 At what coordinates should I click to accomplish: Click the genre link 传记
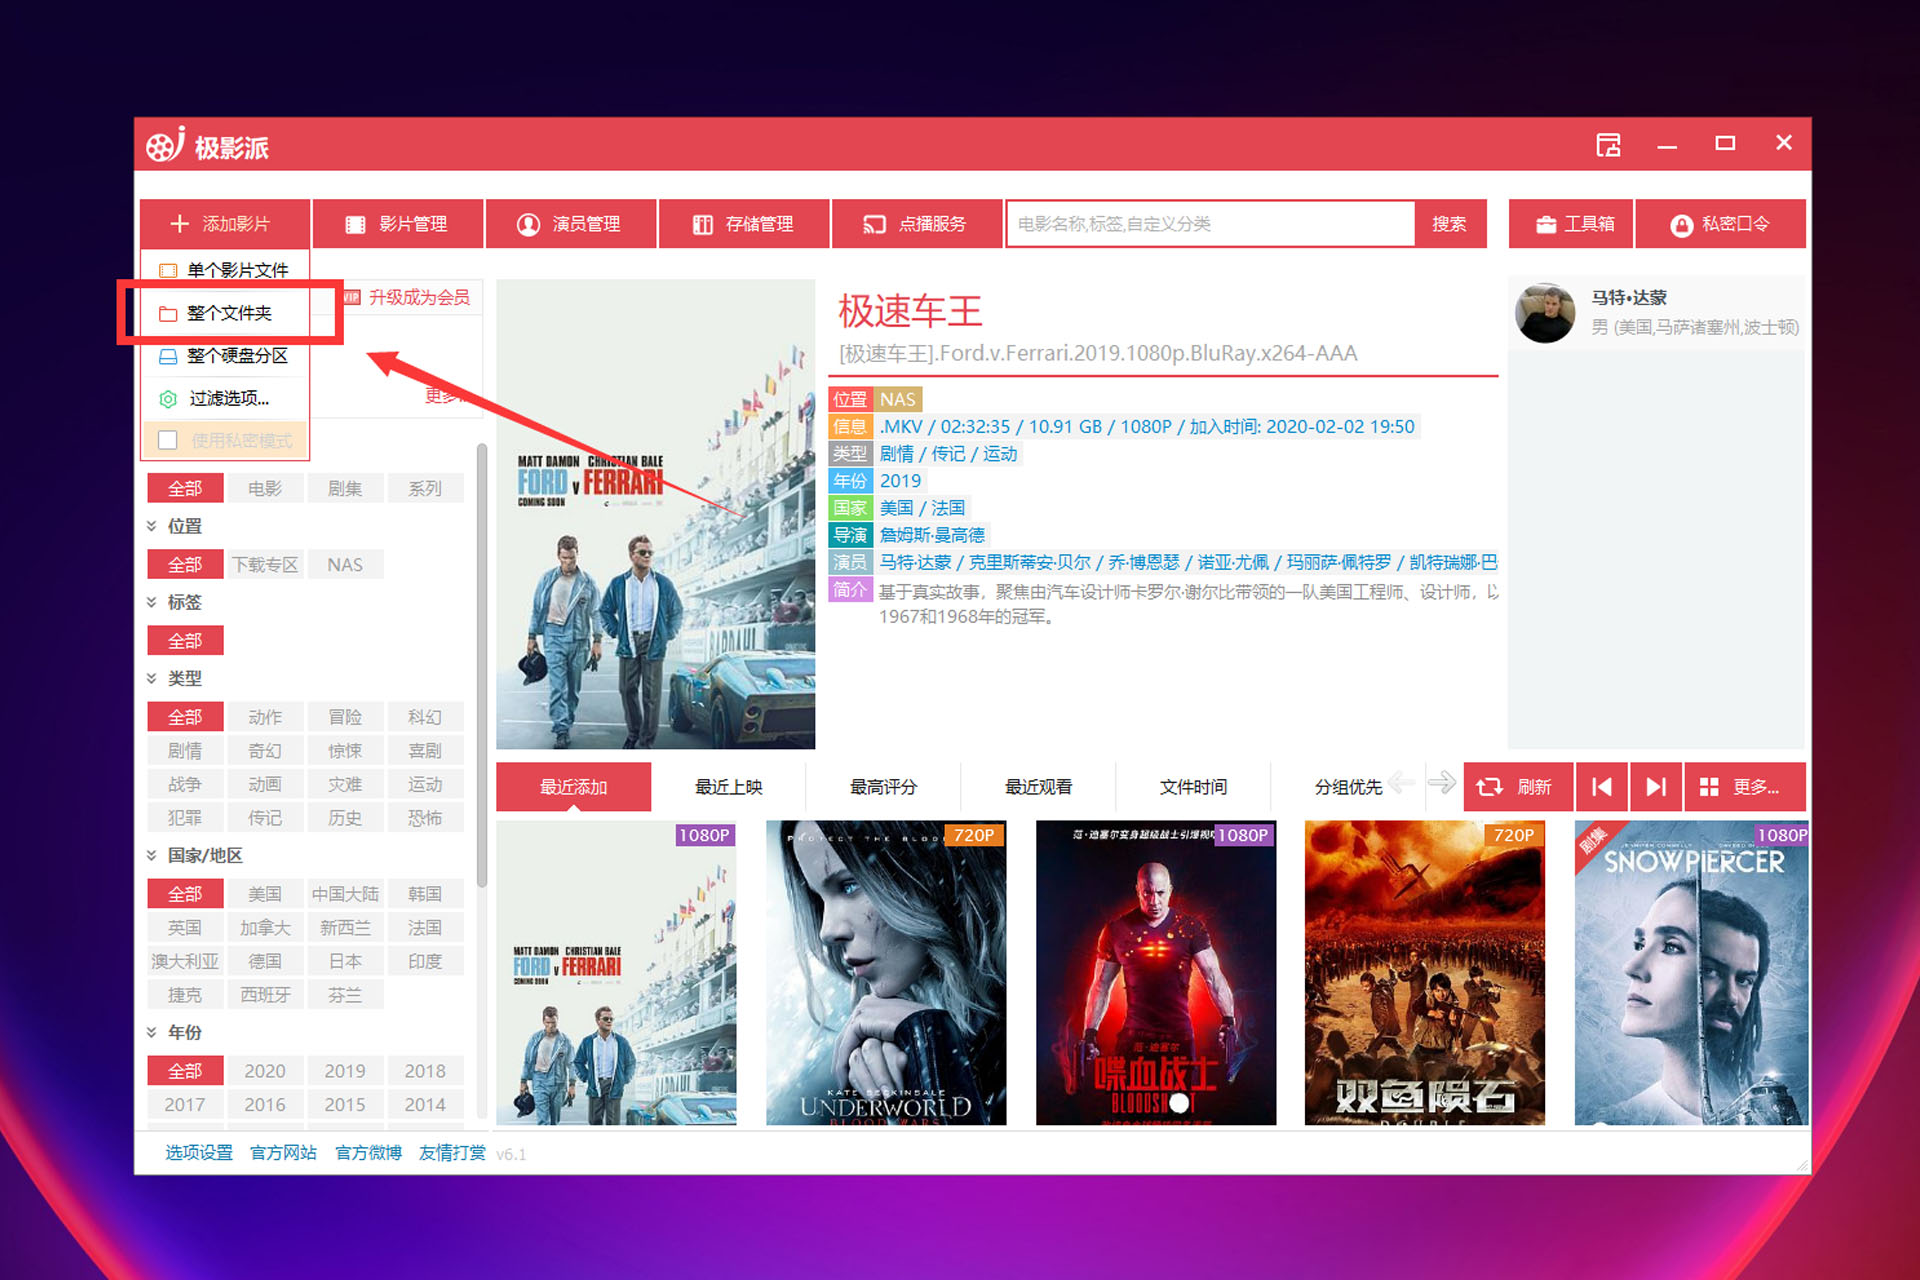point(948,454)
